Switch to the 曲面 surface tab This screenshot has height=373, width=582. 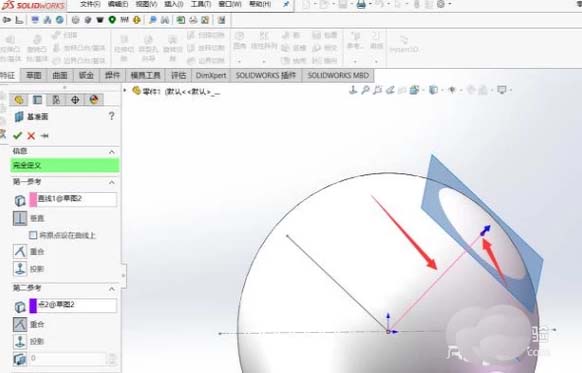coord(60,75)
